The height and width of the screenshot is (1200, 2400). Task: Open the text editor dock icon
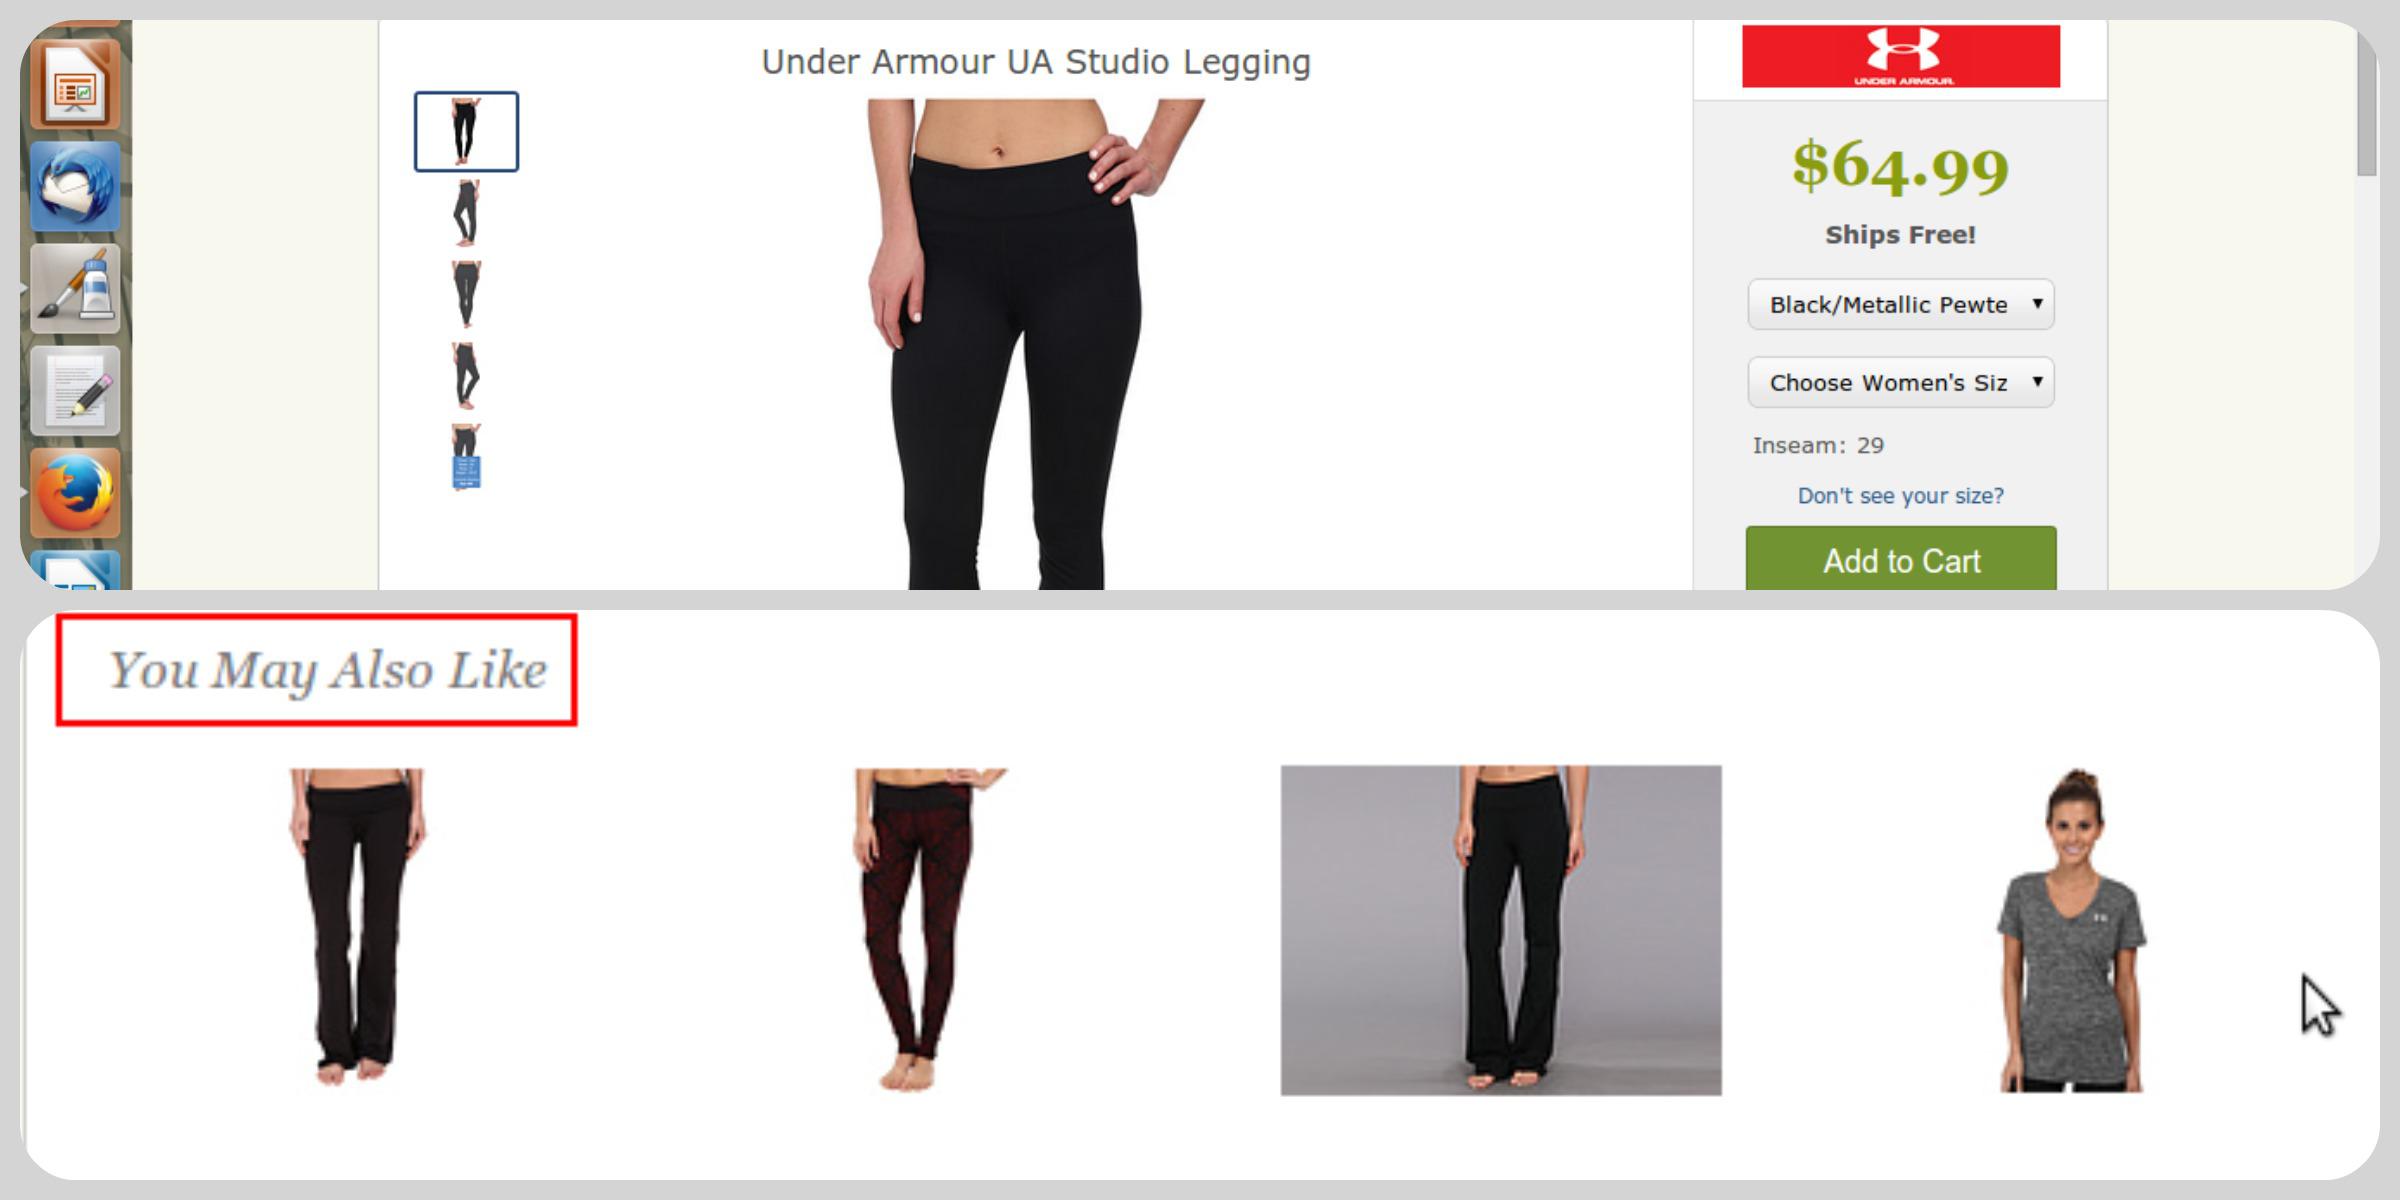pyautogui.click(x=75, y=391)
